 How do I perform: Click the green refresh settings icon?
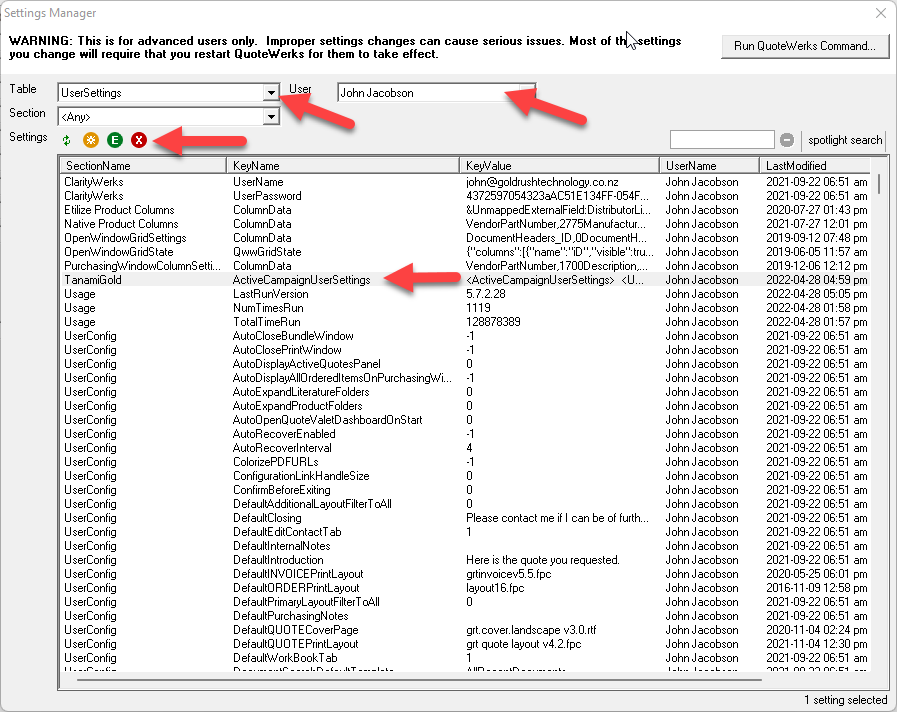[67, 140]
